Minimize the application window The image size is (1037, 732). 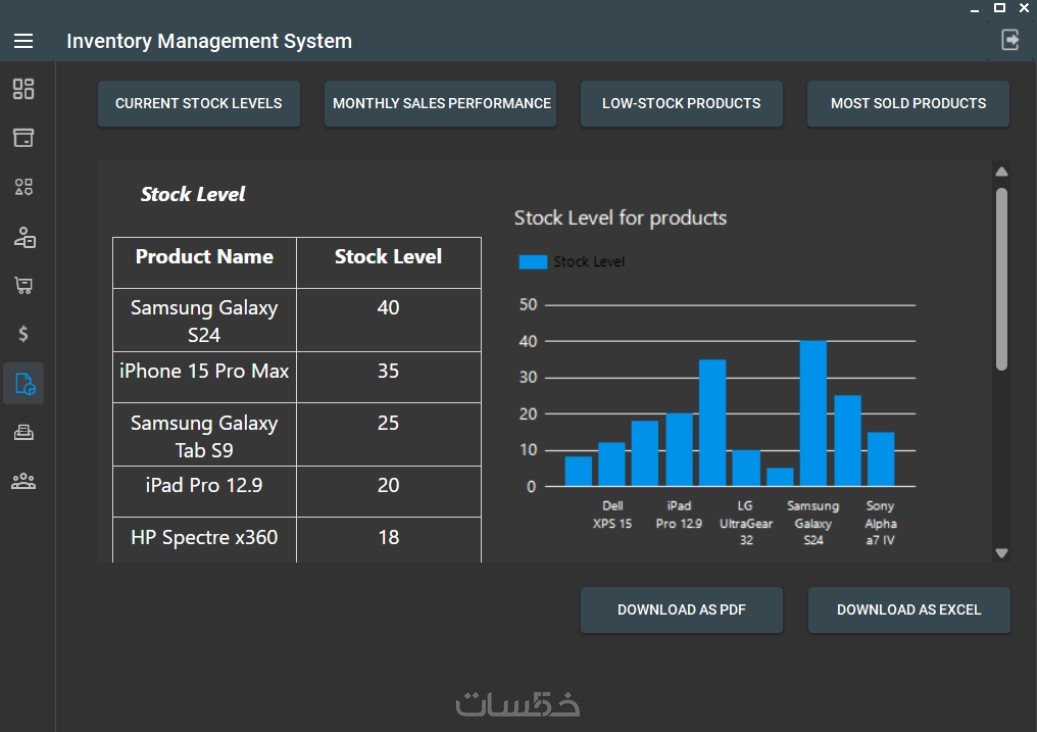pos(974,9)
